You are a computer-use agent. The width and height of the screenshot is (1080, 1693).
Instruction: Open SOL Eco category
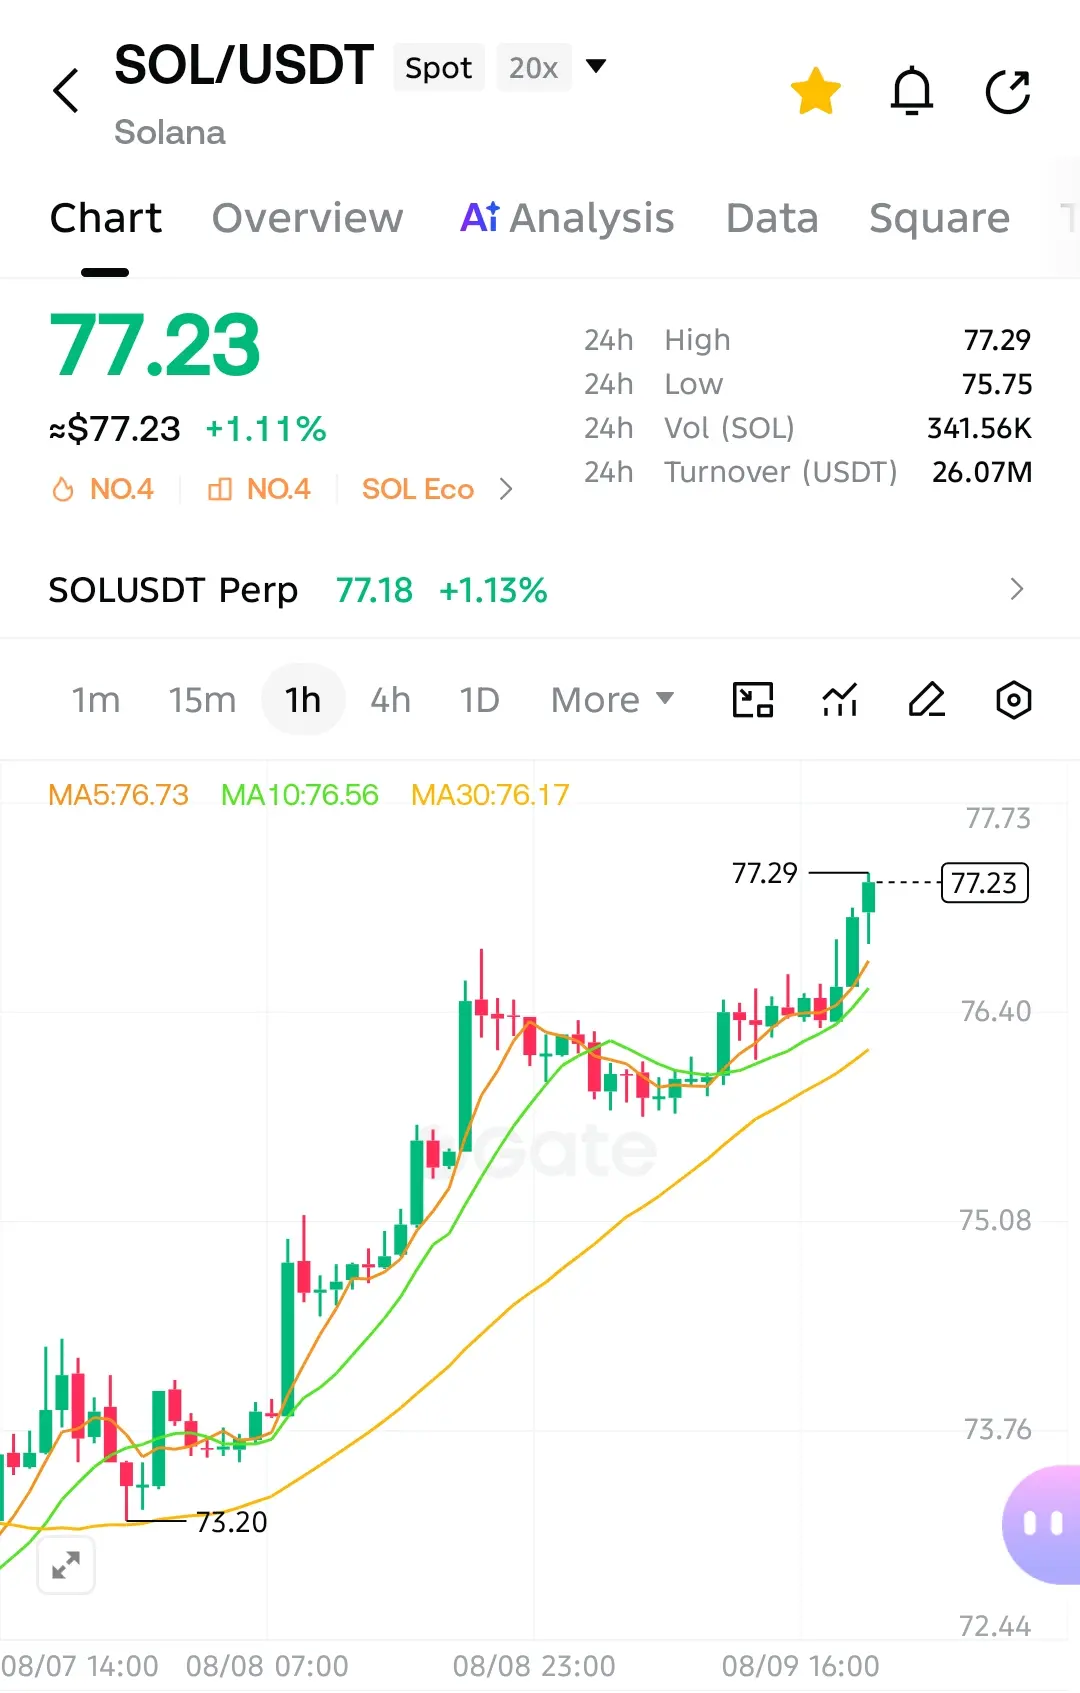[x=418, y=489]
